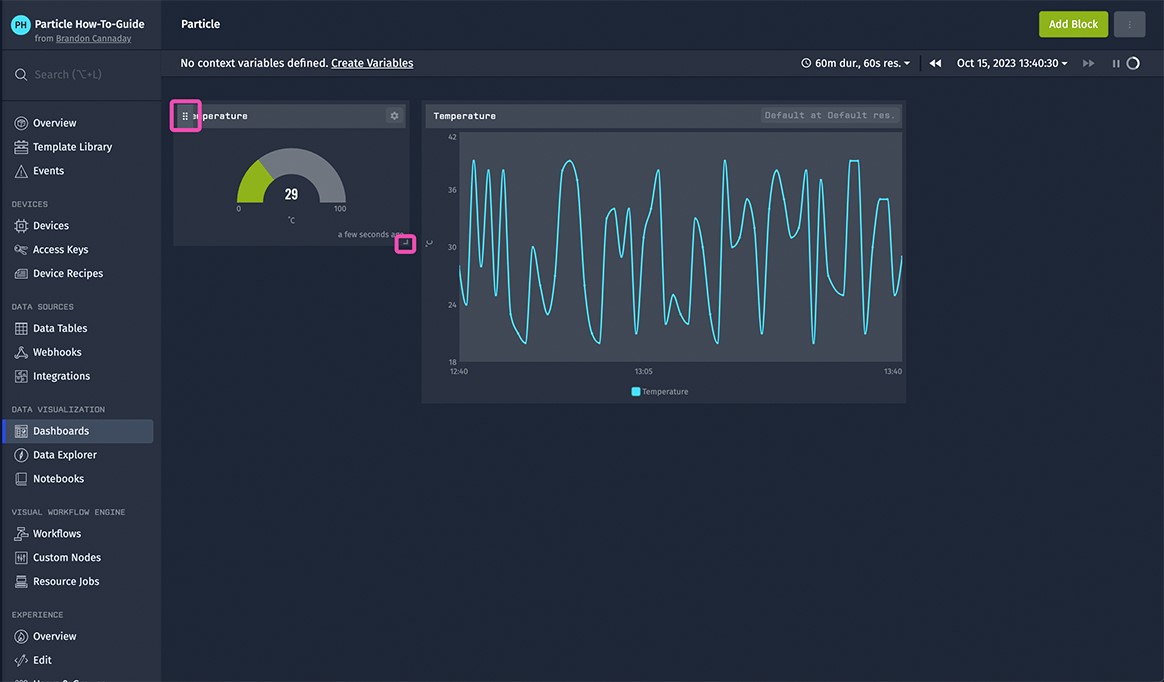Step back in time range
Image resolution: width=1164 pixels, height=682 pixels.
click(x=935, y=63)
